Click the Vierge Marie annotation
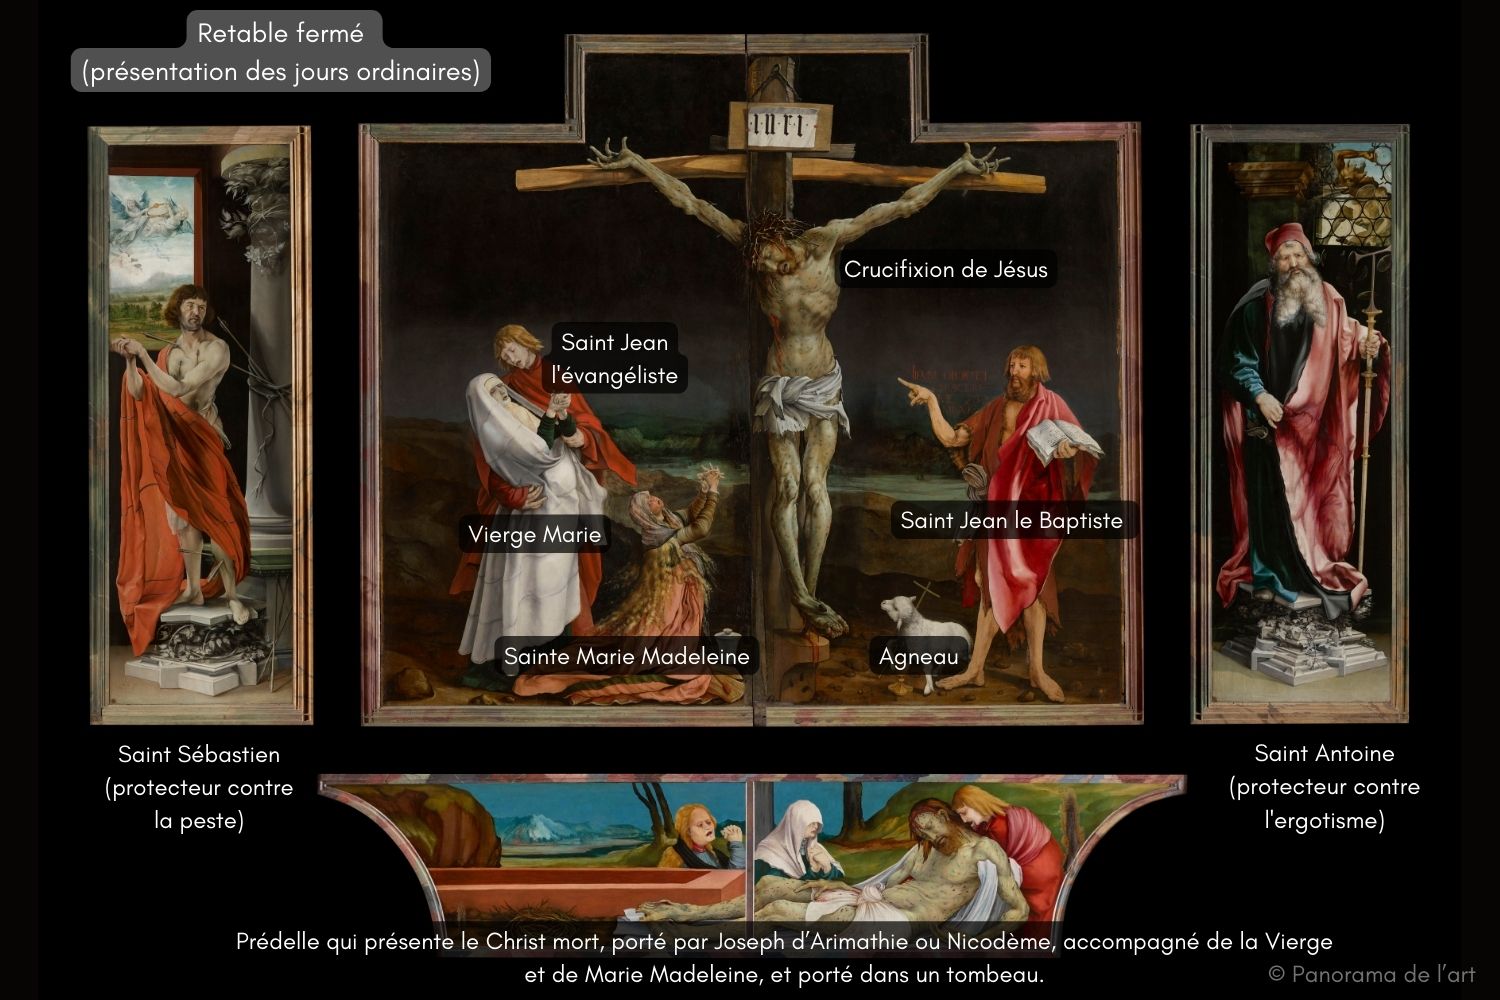The height and width of the screenshot is (1000, 1500). [536, 535]
